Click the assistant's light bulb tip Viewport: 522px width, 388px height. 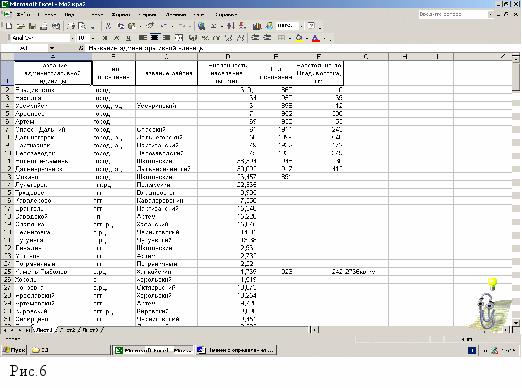coord(492,284)
